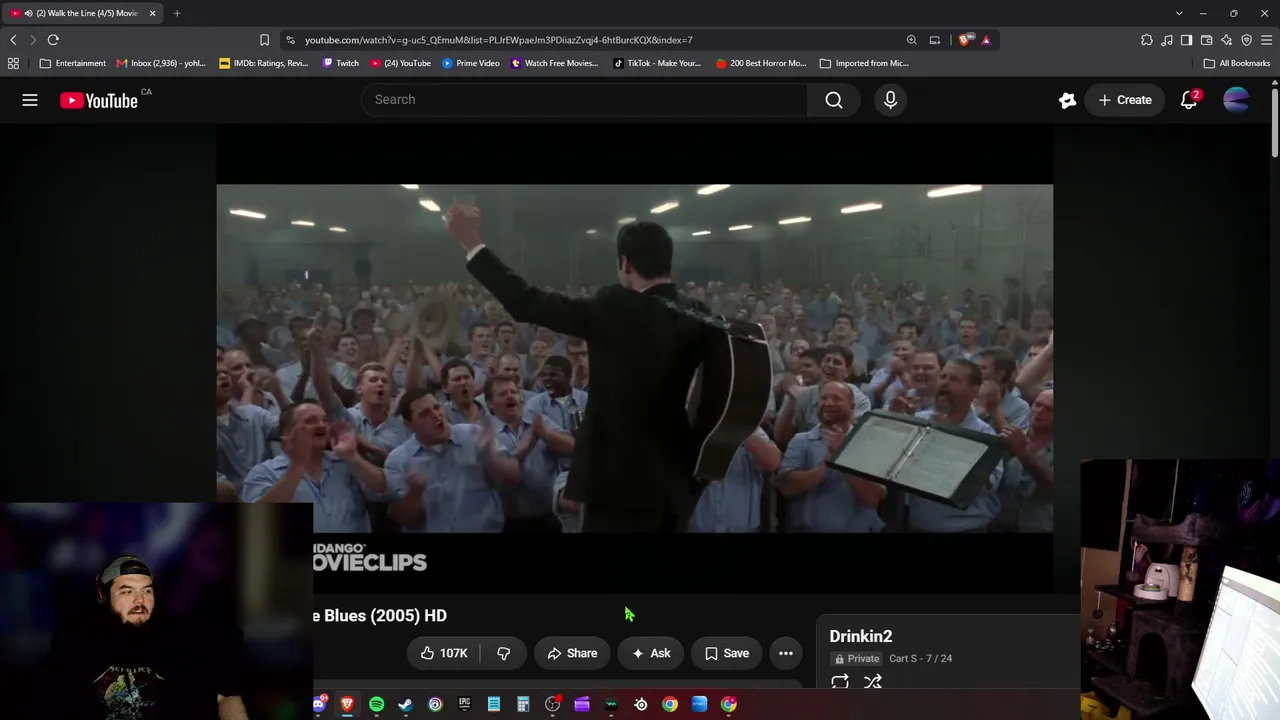Open the account avatar menu
Image resolution: width=1280 pixels, height=720 pixels.
point(1236,100)
